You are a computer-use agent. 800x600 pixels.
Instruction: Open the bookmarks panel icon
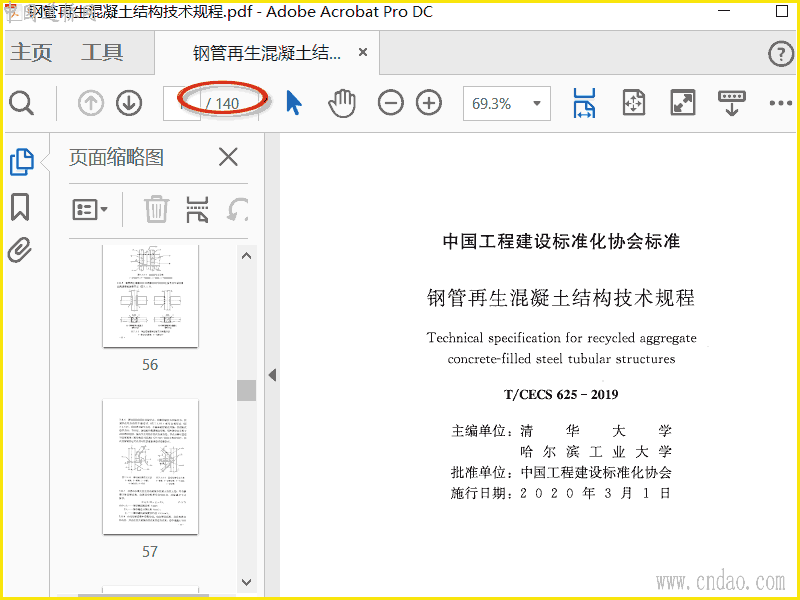pyautogui.click(x=20, y=207)
